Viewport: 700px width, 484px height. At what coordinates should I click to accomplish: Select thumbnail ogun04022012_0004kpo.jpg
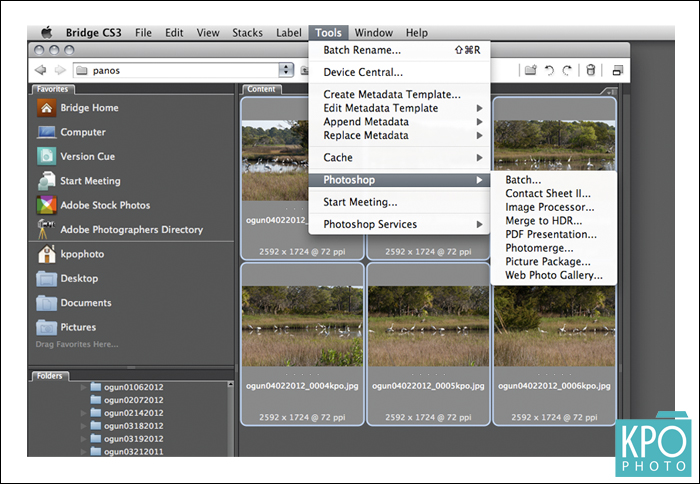[302, 344]
